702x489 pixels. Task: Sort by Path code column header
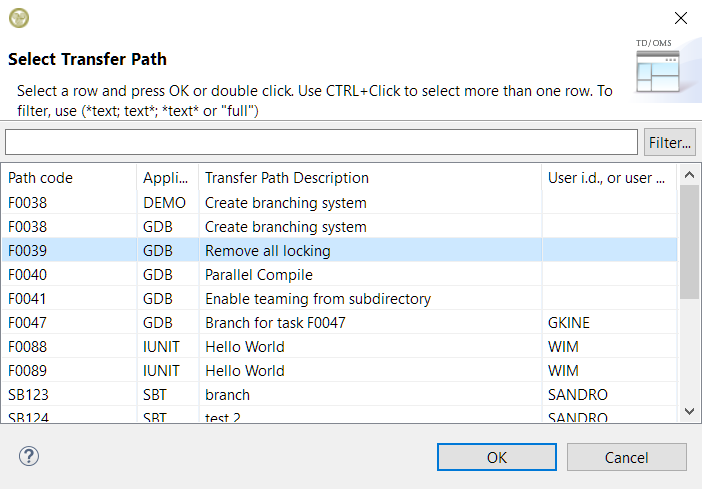(70, 178)
